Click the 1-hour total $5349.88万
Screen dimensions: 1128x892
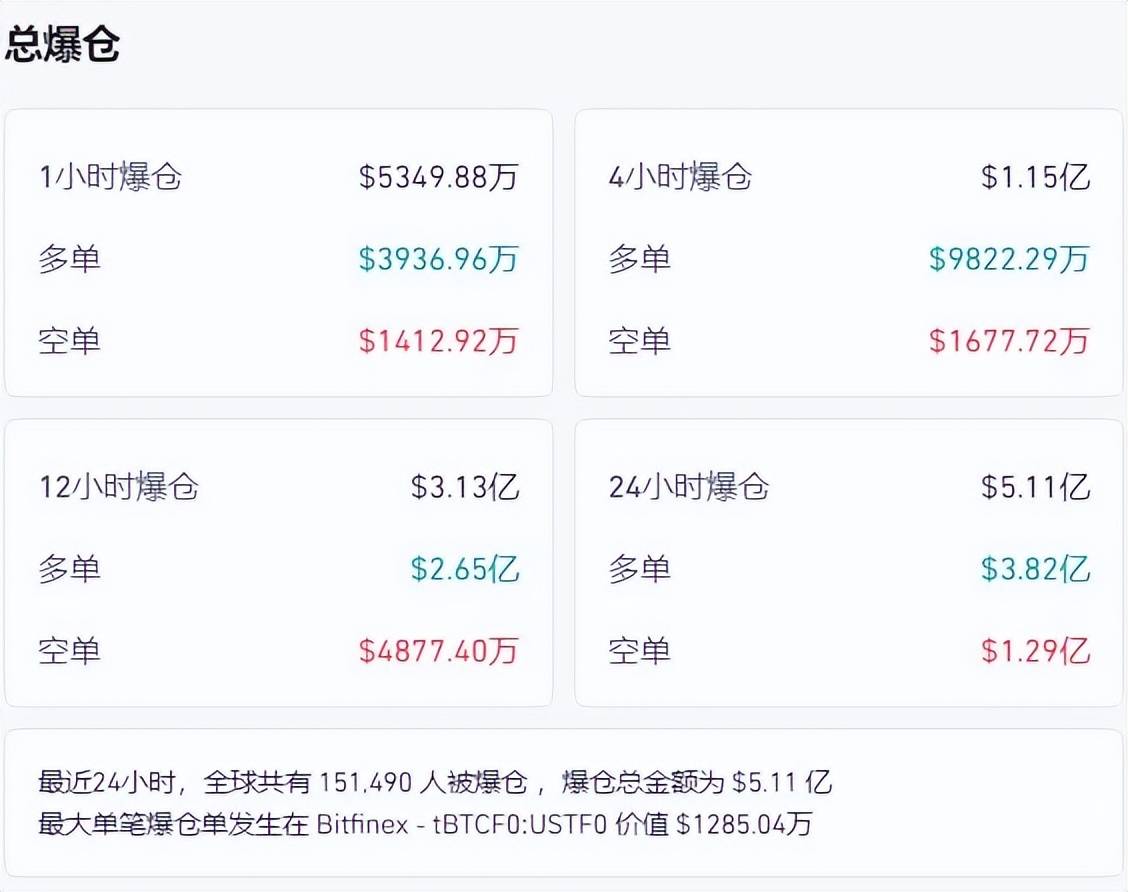(439, 178)
